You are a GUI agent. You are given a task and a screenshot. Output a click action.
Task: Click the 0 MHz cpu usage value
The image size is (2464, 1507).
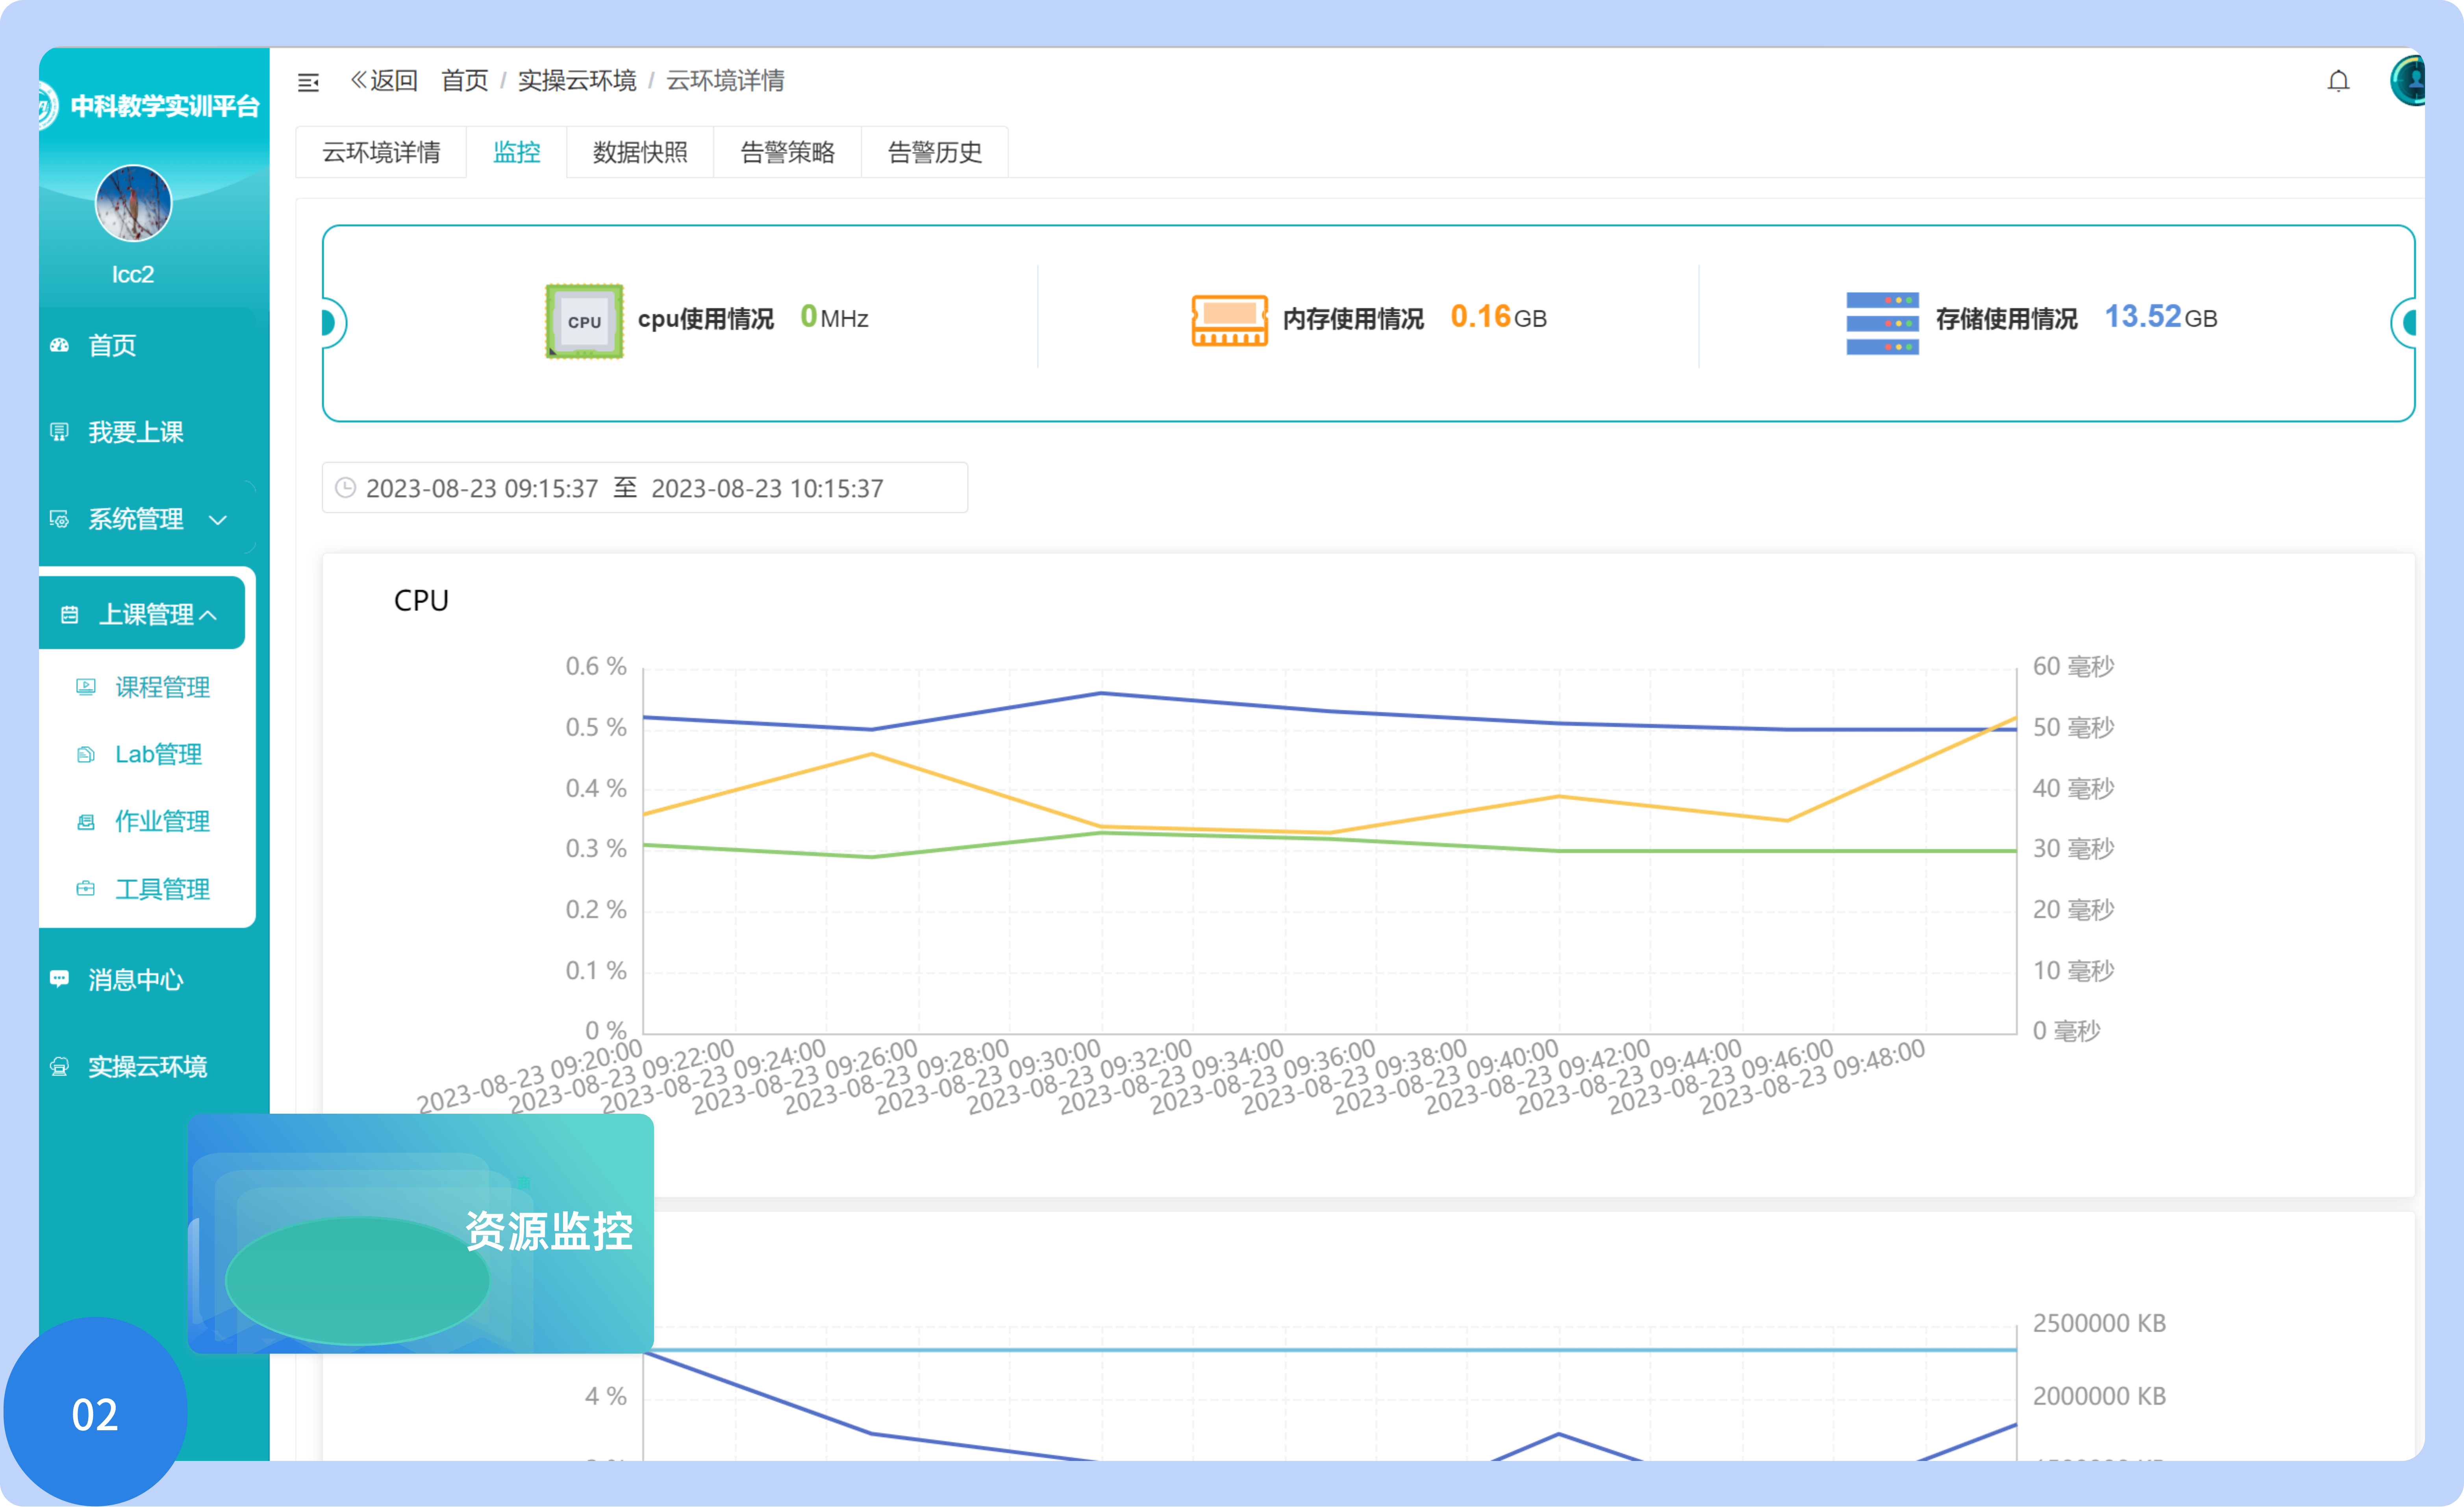(834, 317)
